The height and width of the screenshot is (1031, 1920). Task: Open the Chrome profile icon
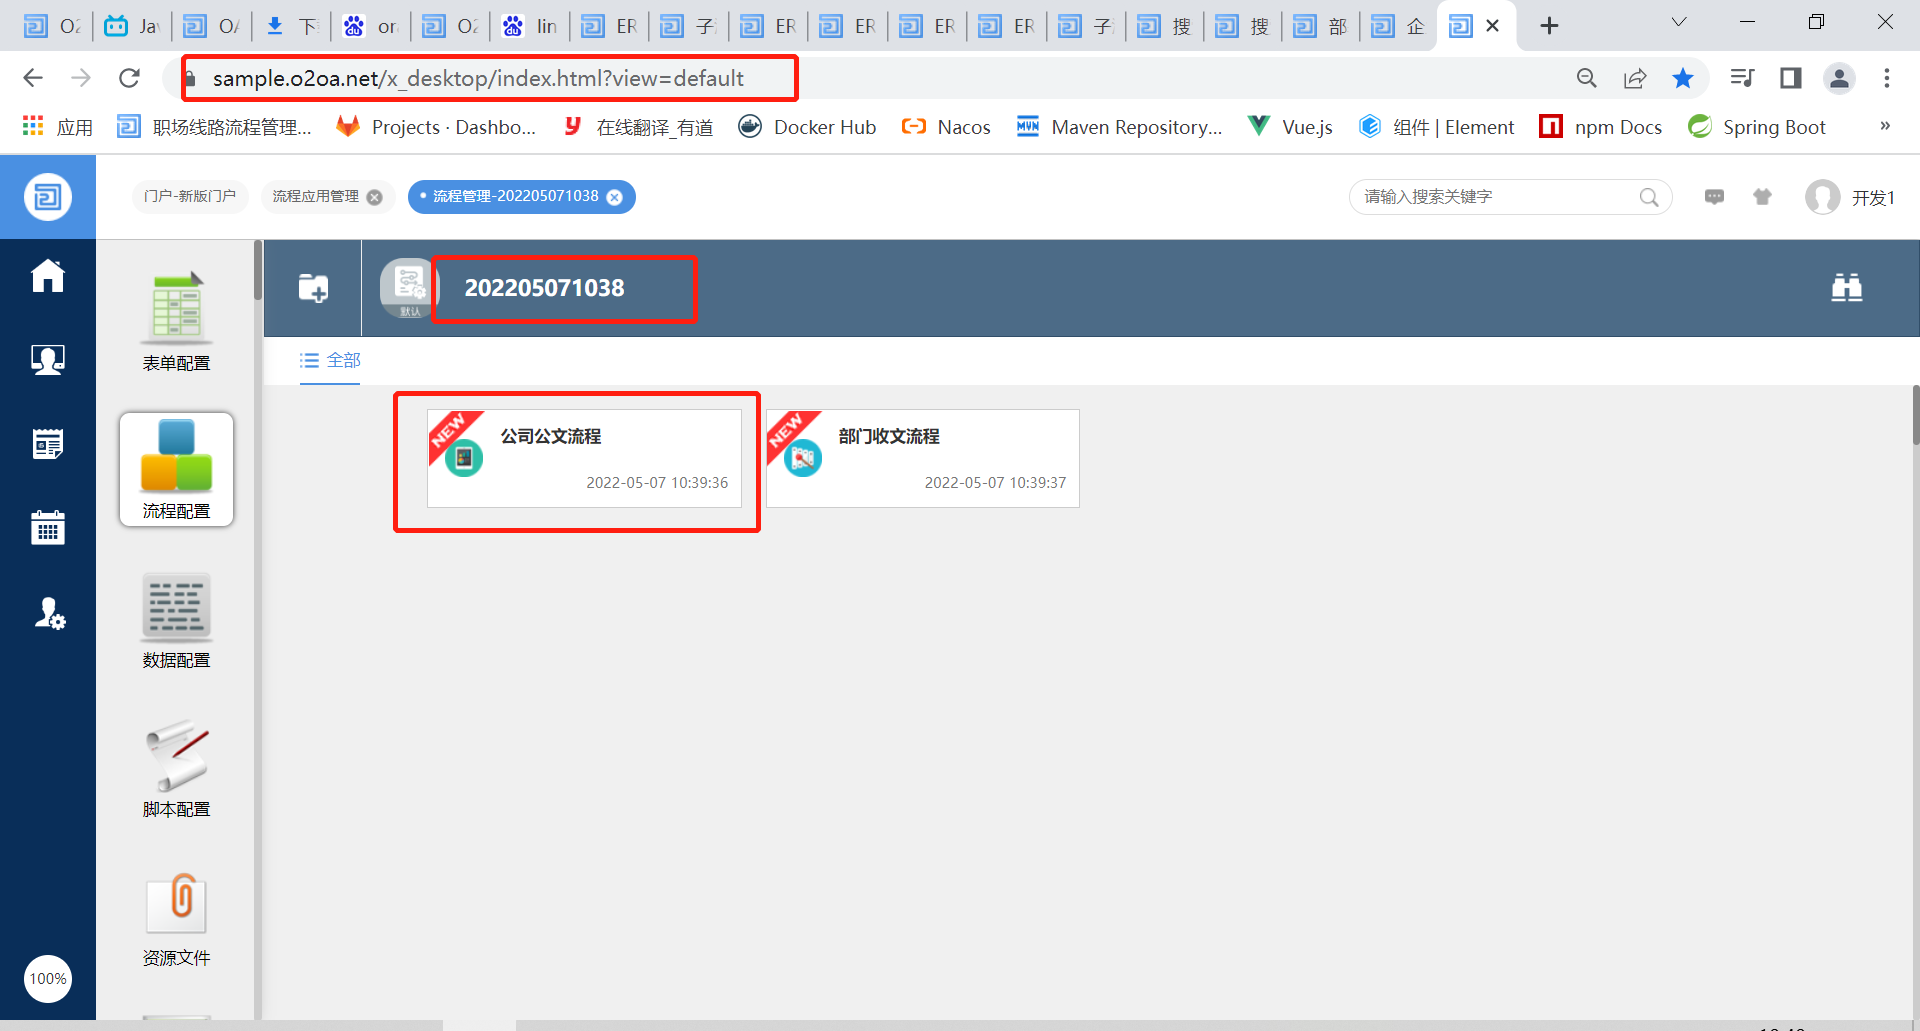pyautogui.click(x=1839, y=78)
